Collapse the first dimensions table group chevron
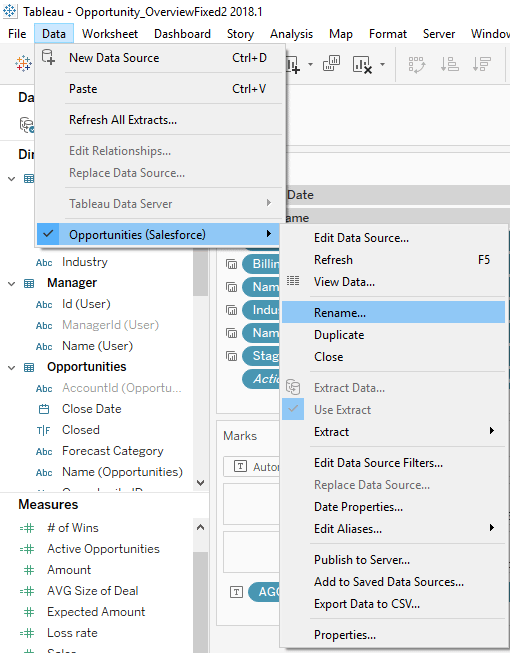Screen dimensions: 510x653 (x=12, y=179)
